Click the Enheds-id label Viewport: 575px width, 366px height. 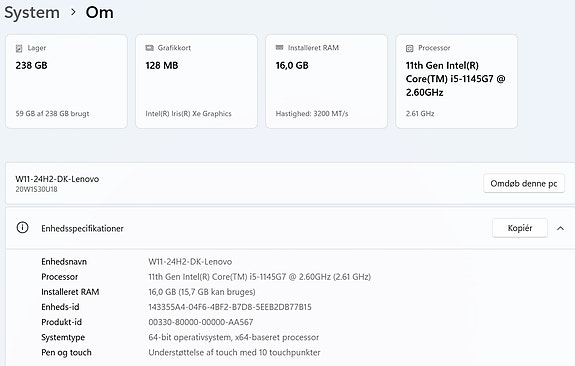click(x=60, y=307)
